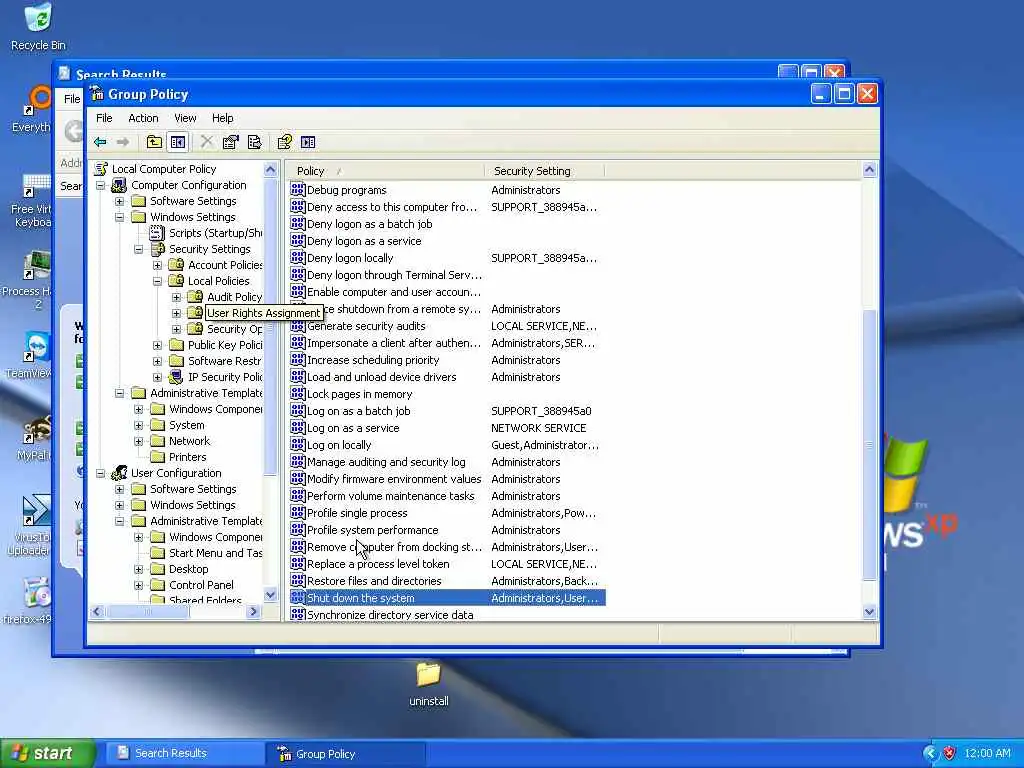The height and width of the screenshot is (768, 1024).
Task: Click the Show/Hide Action Pane toolbar icon
Action: tap(308, 142)
